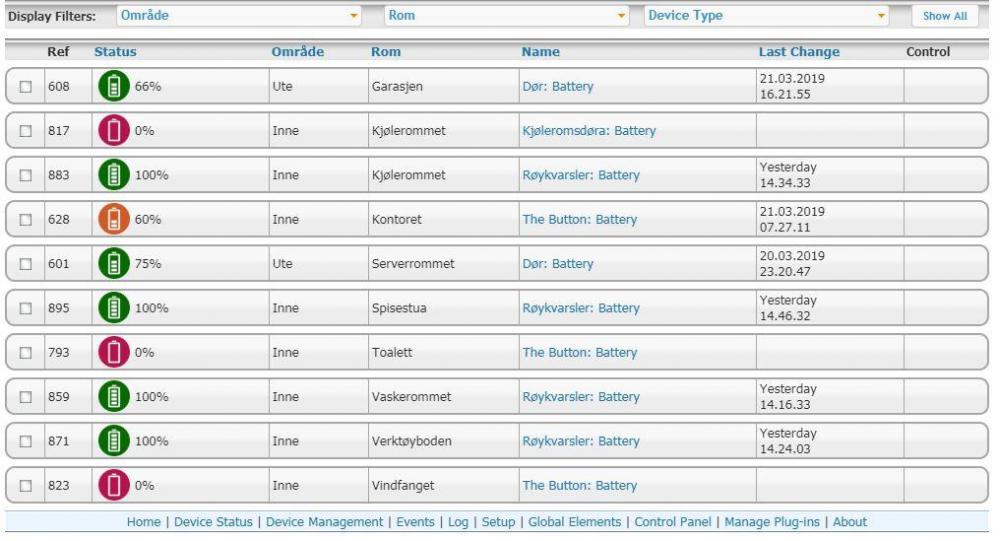Tick the checkbox for device ref 628
This screenshot has height=541, width=1000.
pyautogui.click(x=26, y=220)
